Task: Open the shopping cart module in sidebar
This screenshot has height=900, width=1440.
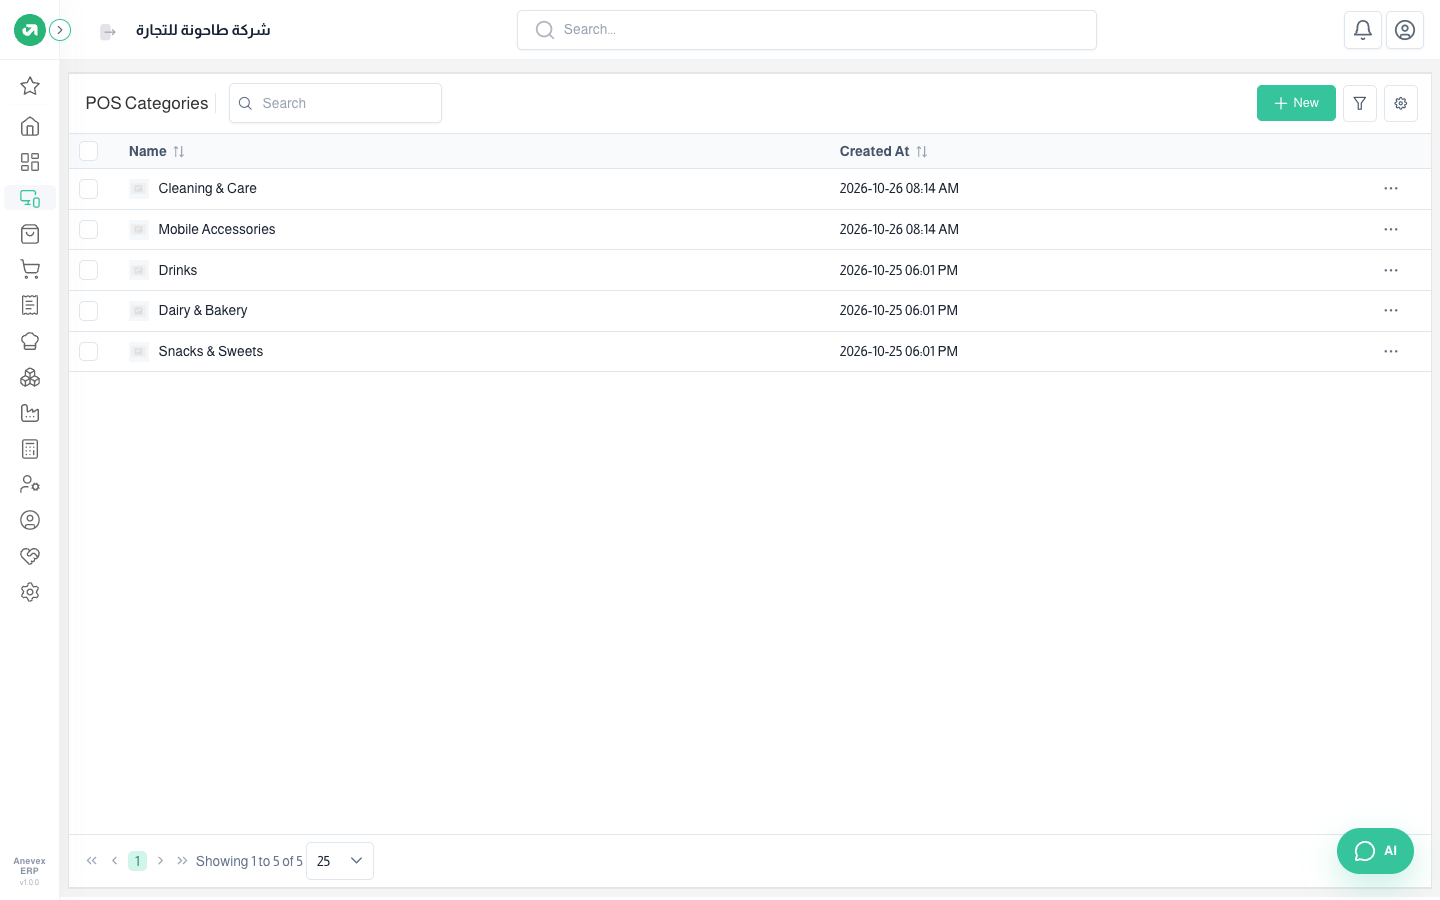Action: click(x=30, y=270)
